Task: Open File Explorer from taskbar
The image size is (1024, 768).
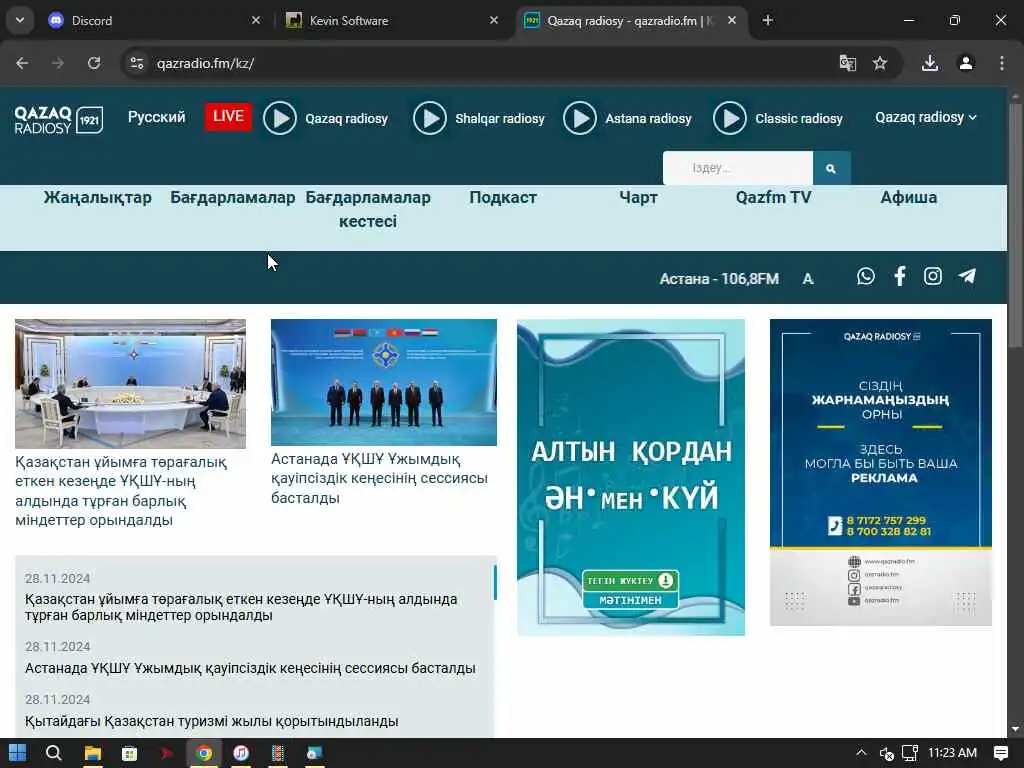Action: pyautogui.click(x=93, y=753)
